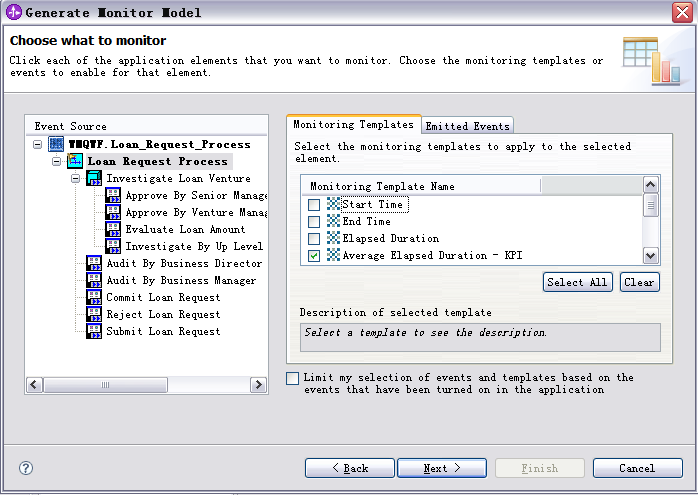Viewport: 698px width, 495px height.
Task: Enable the Start Time template checkbox
Action: (314, 204)
